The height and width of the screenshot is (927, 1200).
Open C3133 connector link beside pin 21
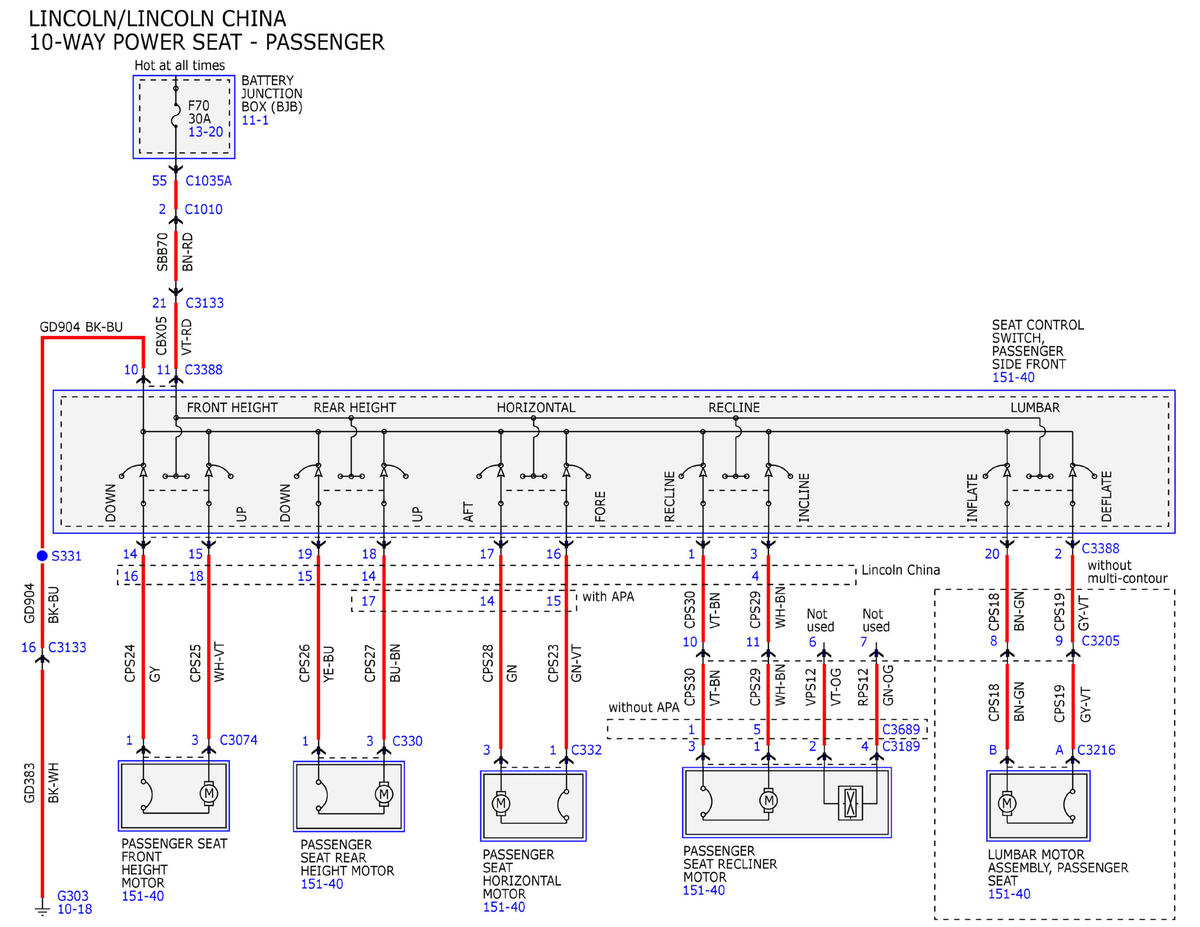[x=204, y=301]
